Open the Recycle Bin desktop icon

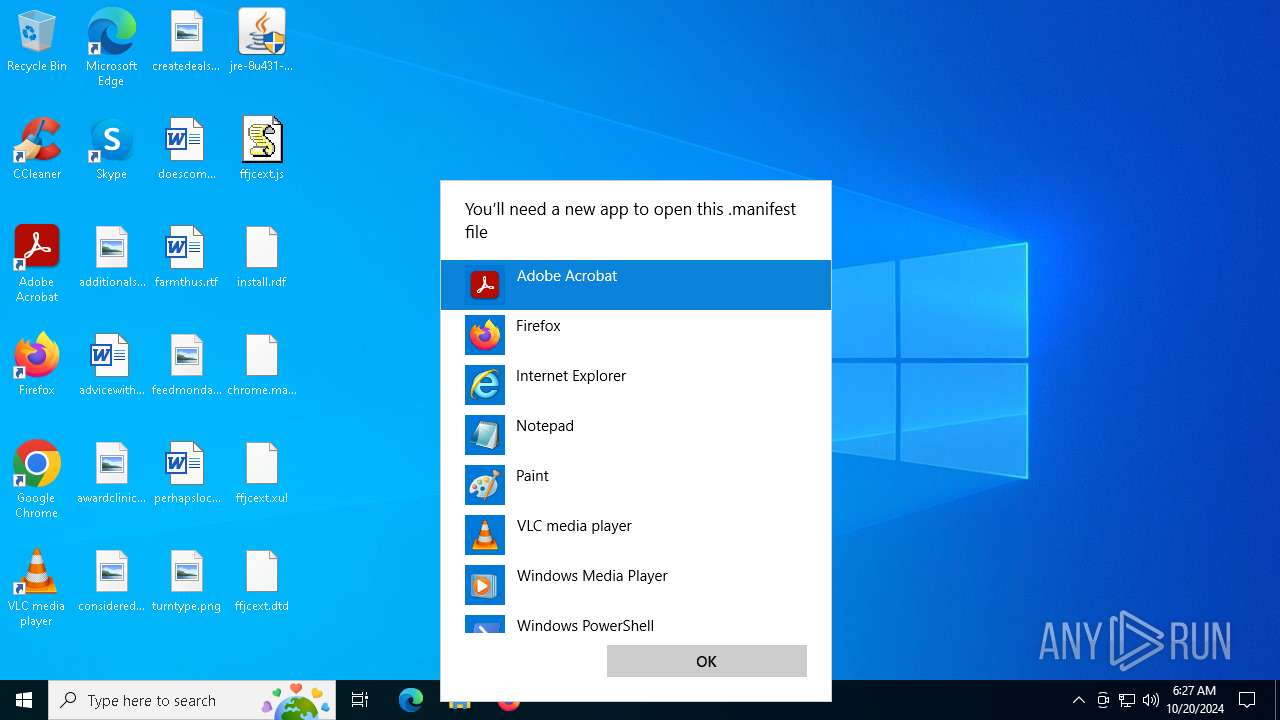[37, 42]
